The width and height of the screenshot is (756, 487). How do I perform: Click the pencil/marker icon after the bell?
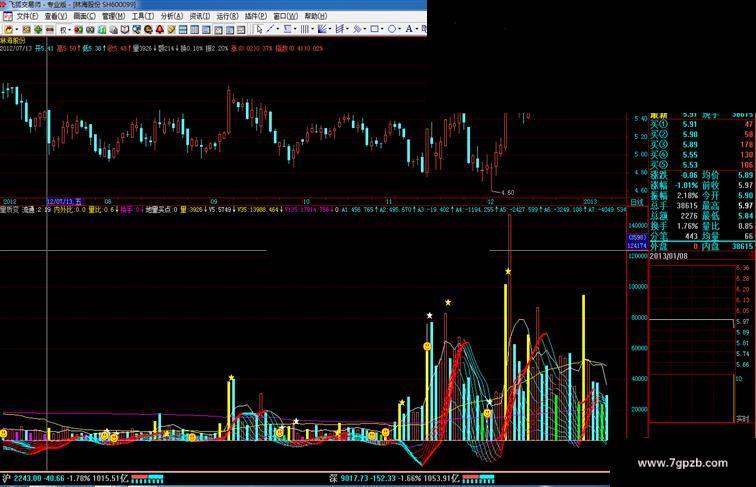(x=171, y=29)
